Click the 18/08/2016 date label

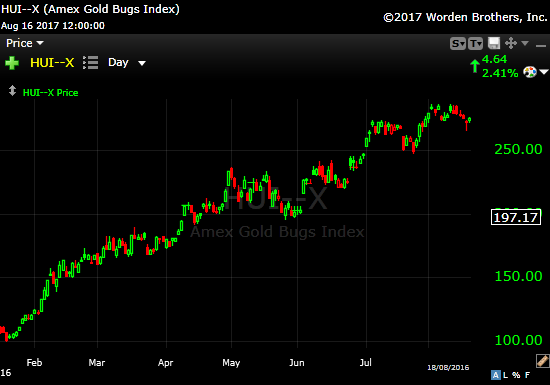448,367
